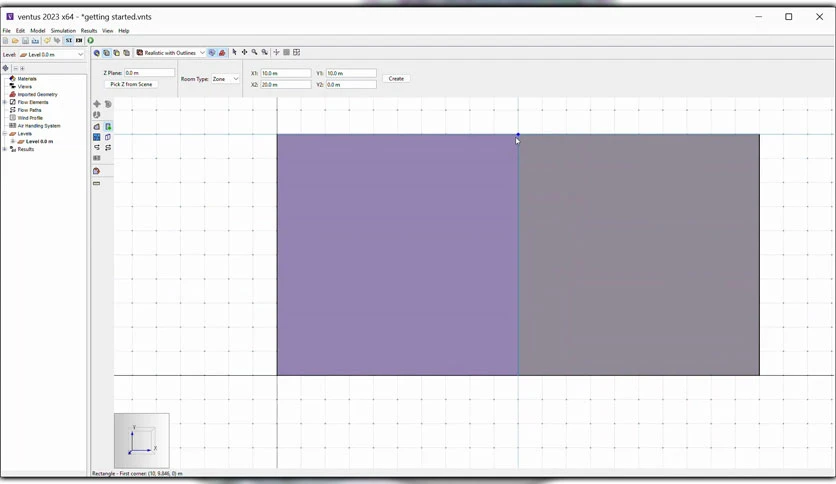Select the add rectangular room tool

108,127
